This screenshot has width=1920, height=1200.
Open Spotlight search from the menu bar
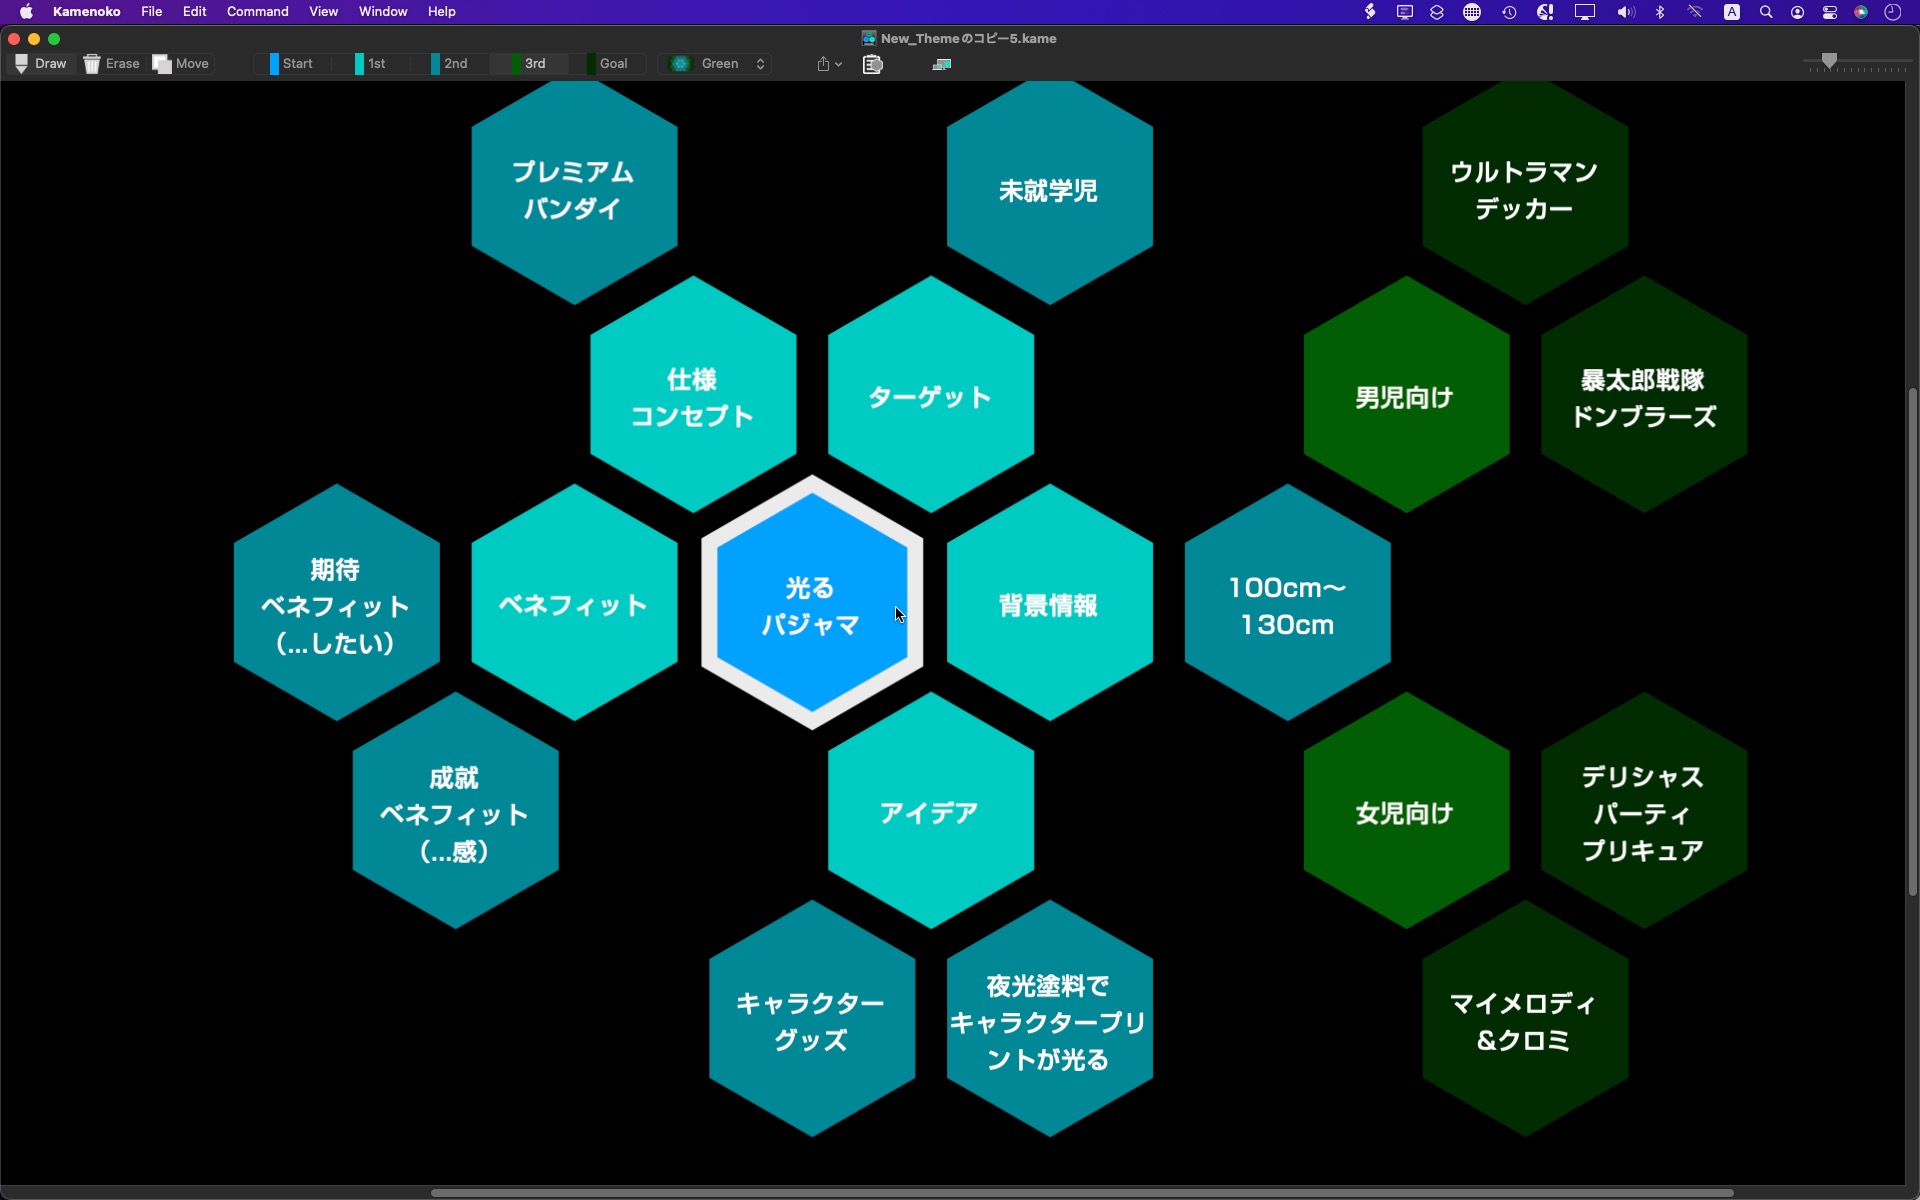click(x=1765, y=12)
